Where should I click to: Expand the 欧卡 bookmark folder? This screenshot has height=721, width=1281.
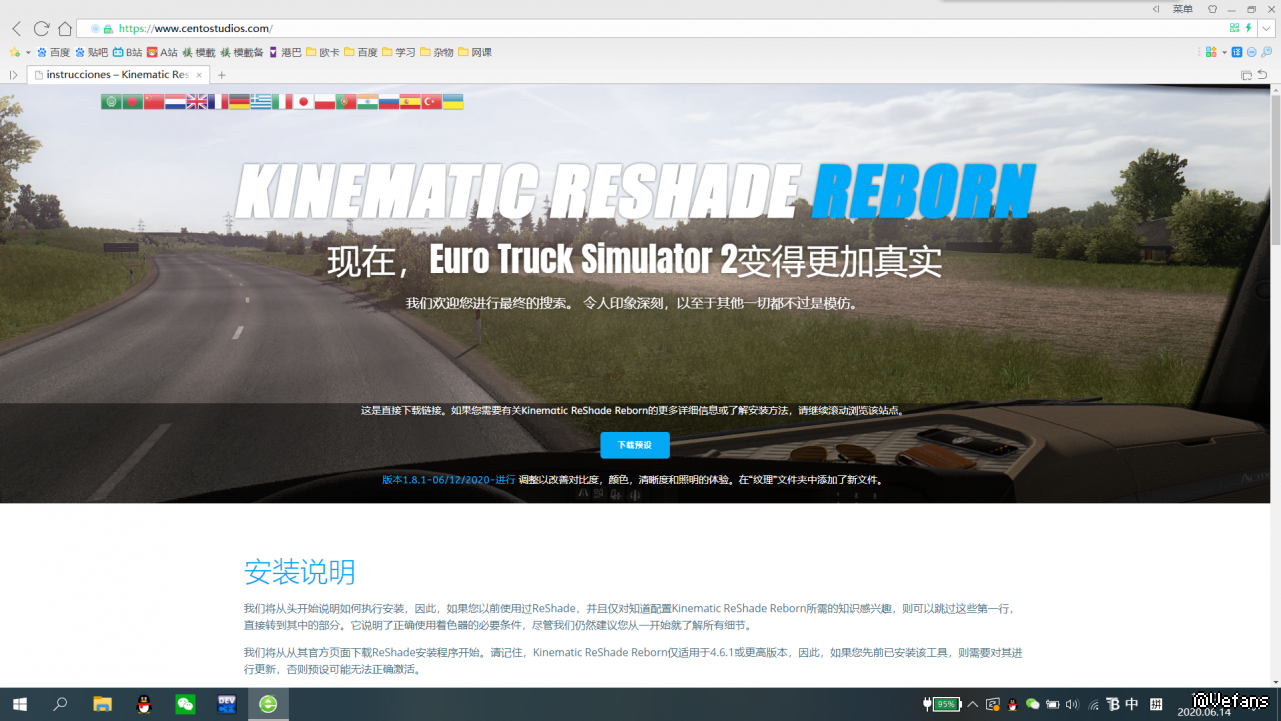tap(323, 52)
